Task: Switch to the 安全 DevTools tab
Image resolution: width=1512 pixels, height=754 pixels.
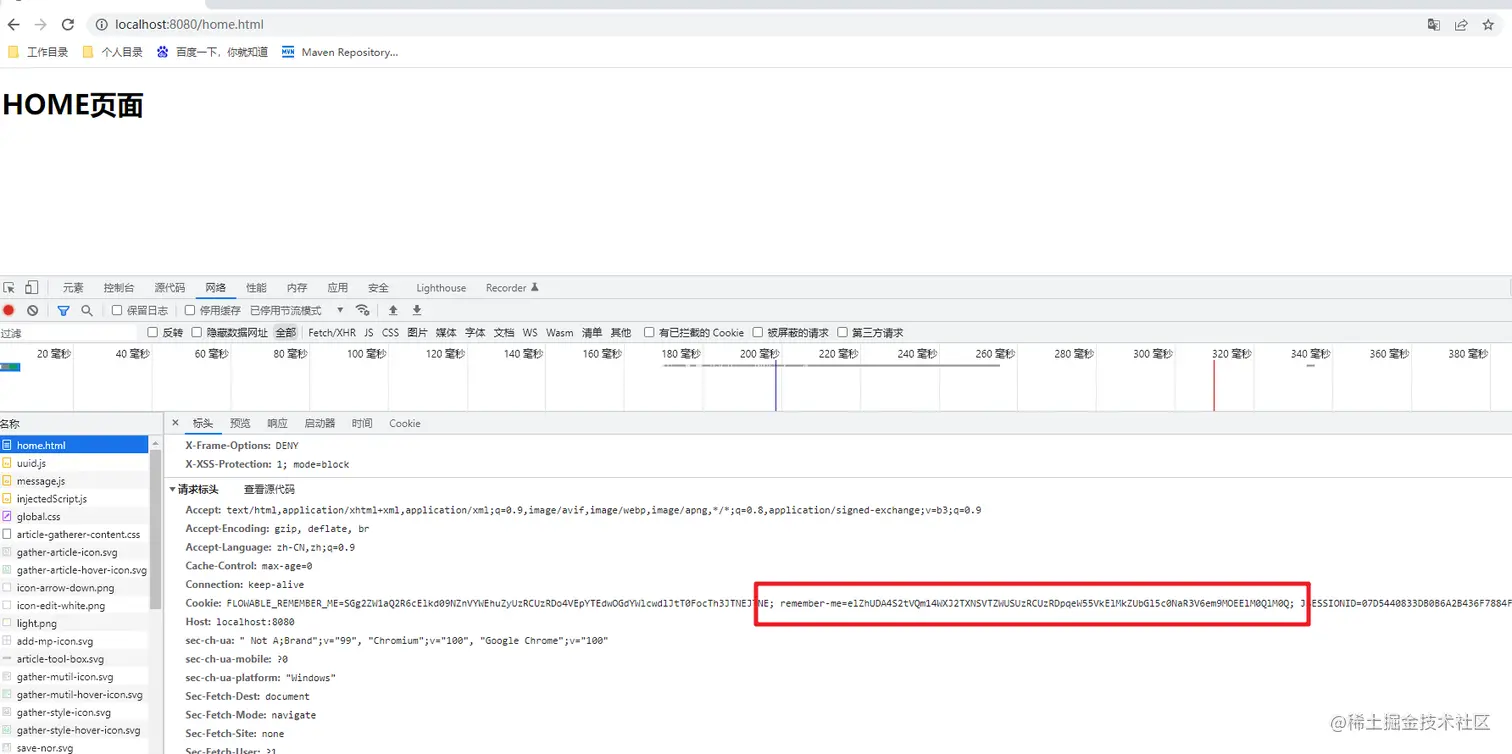Action: [378, 288]
